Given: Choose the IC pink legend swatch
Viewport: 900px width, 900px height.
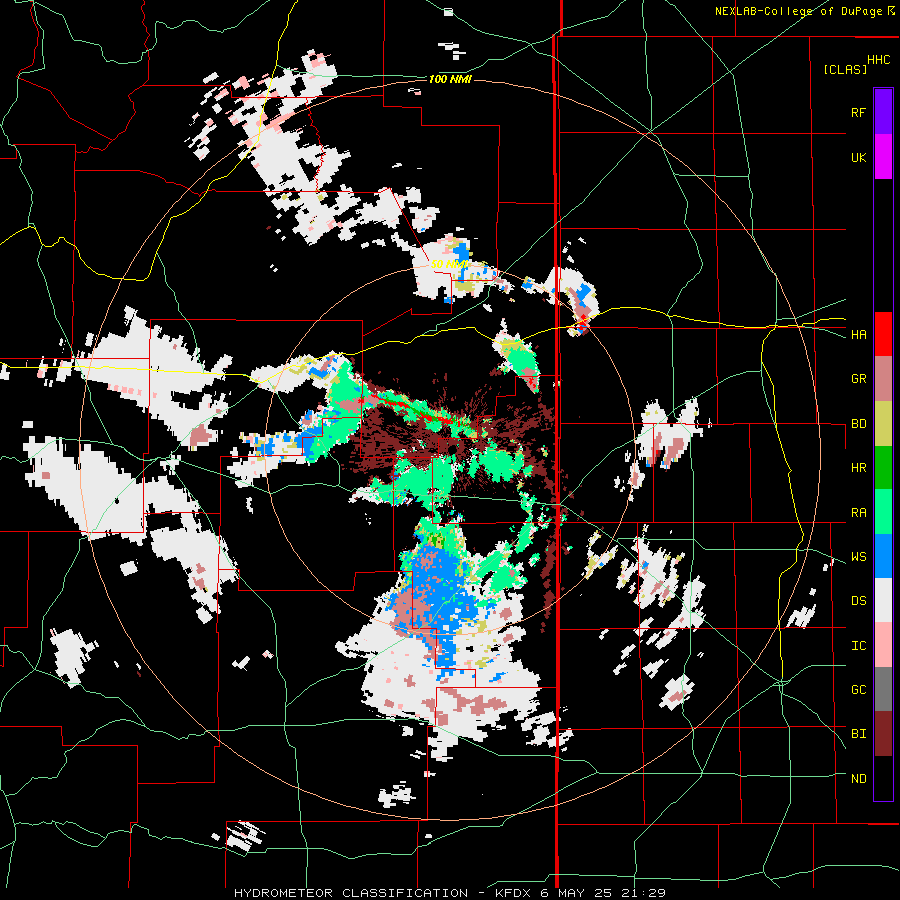Looking at the screenshot, I should click(x=883, y=645).
